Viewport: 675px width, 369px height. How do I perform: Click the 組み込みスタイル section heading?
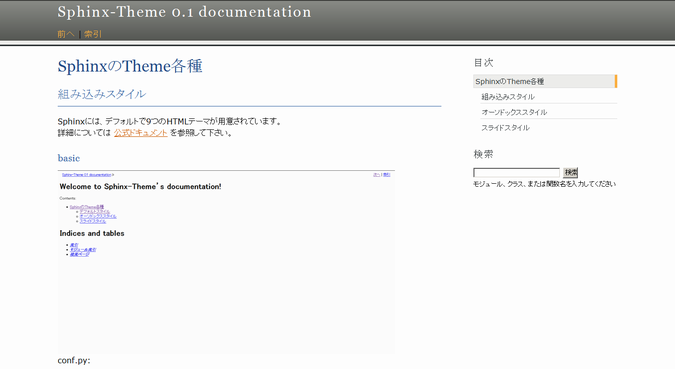102,94
